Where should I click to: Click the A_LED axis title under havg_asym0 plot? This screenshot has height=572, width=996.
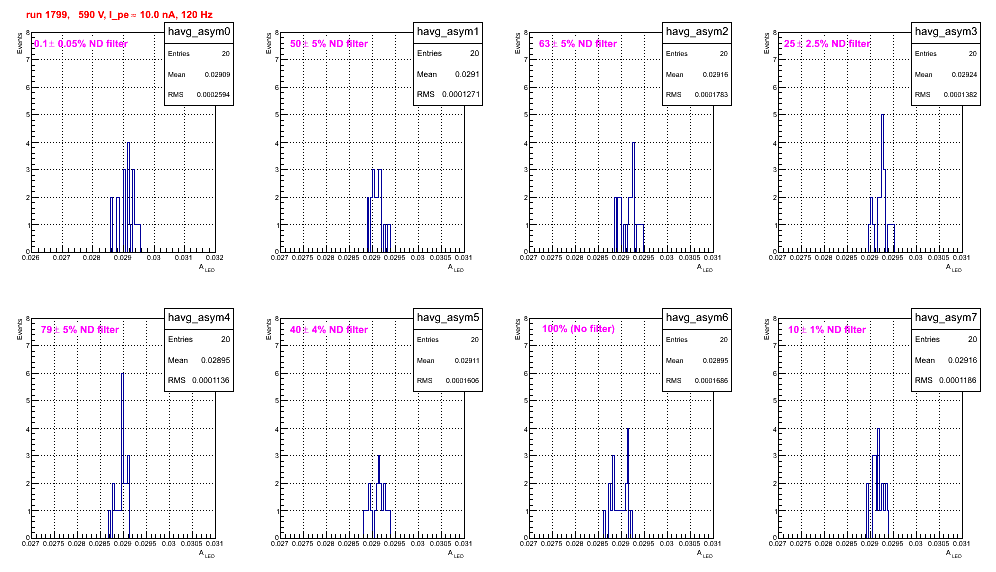click(207, 268)
